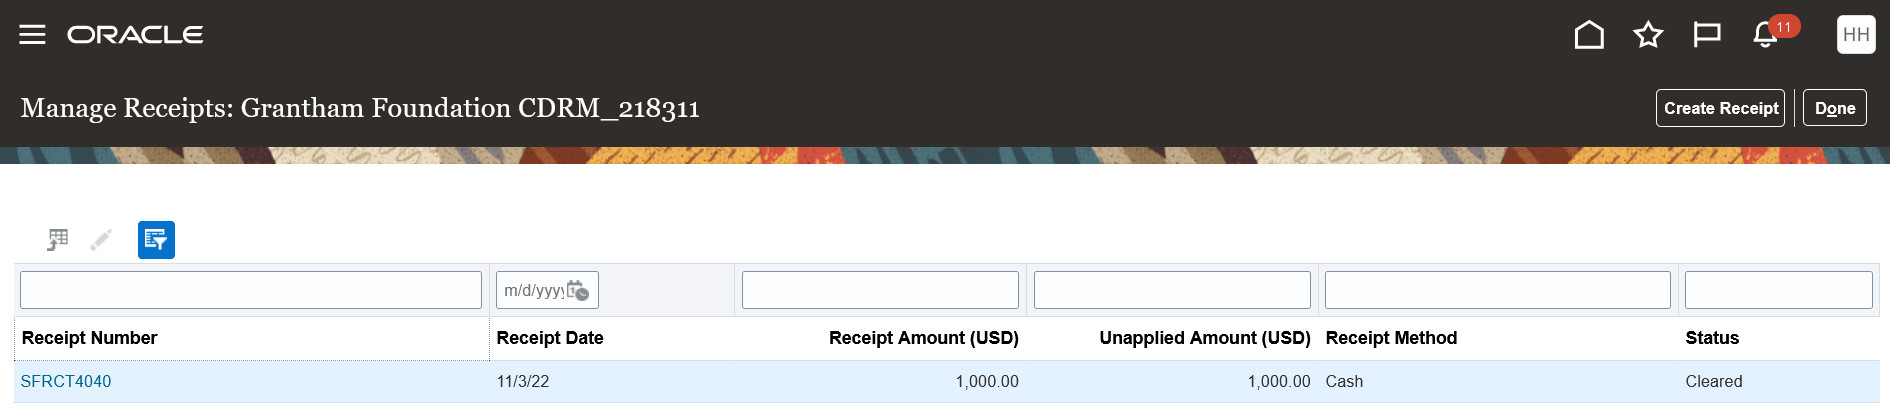
Task: Open the Receipt Date calendar picker
Action: [578, 291]
